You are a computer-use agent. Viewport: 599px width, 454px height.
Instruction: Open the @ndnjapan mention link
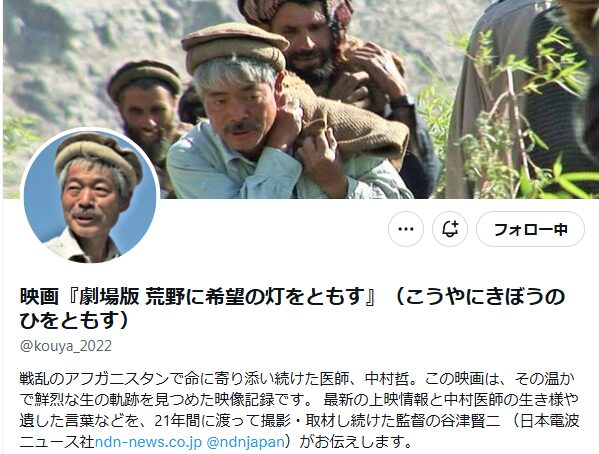tap(245, 442)
